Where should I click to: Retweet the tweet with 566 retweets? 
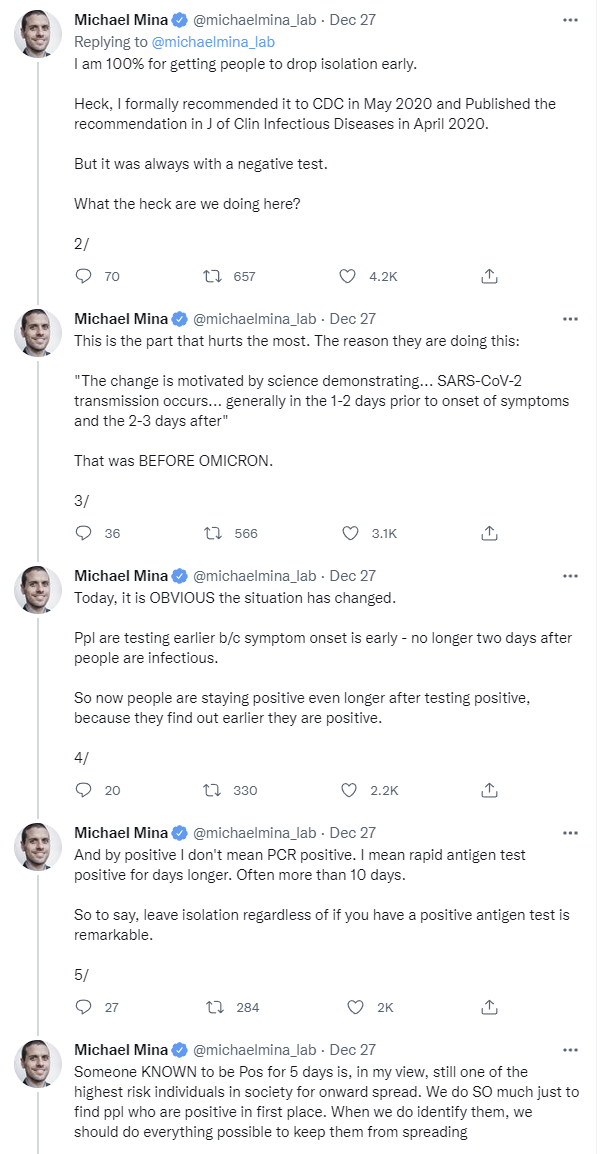212,533
